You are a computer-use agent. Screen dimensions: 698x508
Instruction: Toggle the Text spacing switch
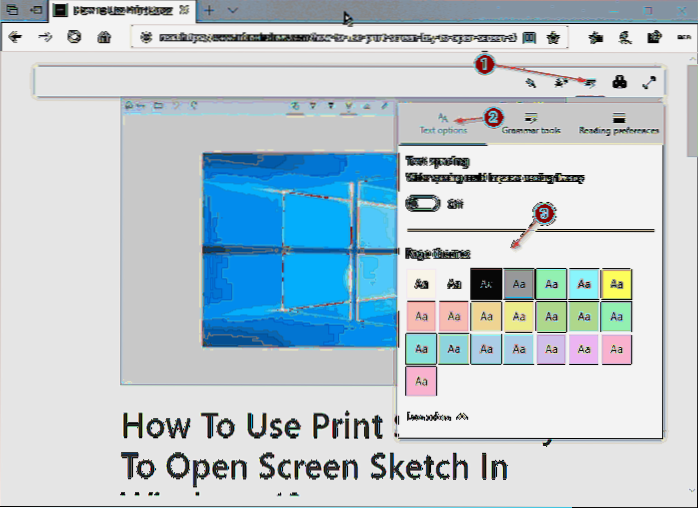[423, 204]
